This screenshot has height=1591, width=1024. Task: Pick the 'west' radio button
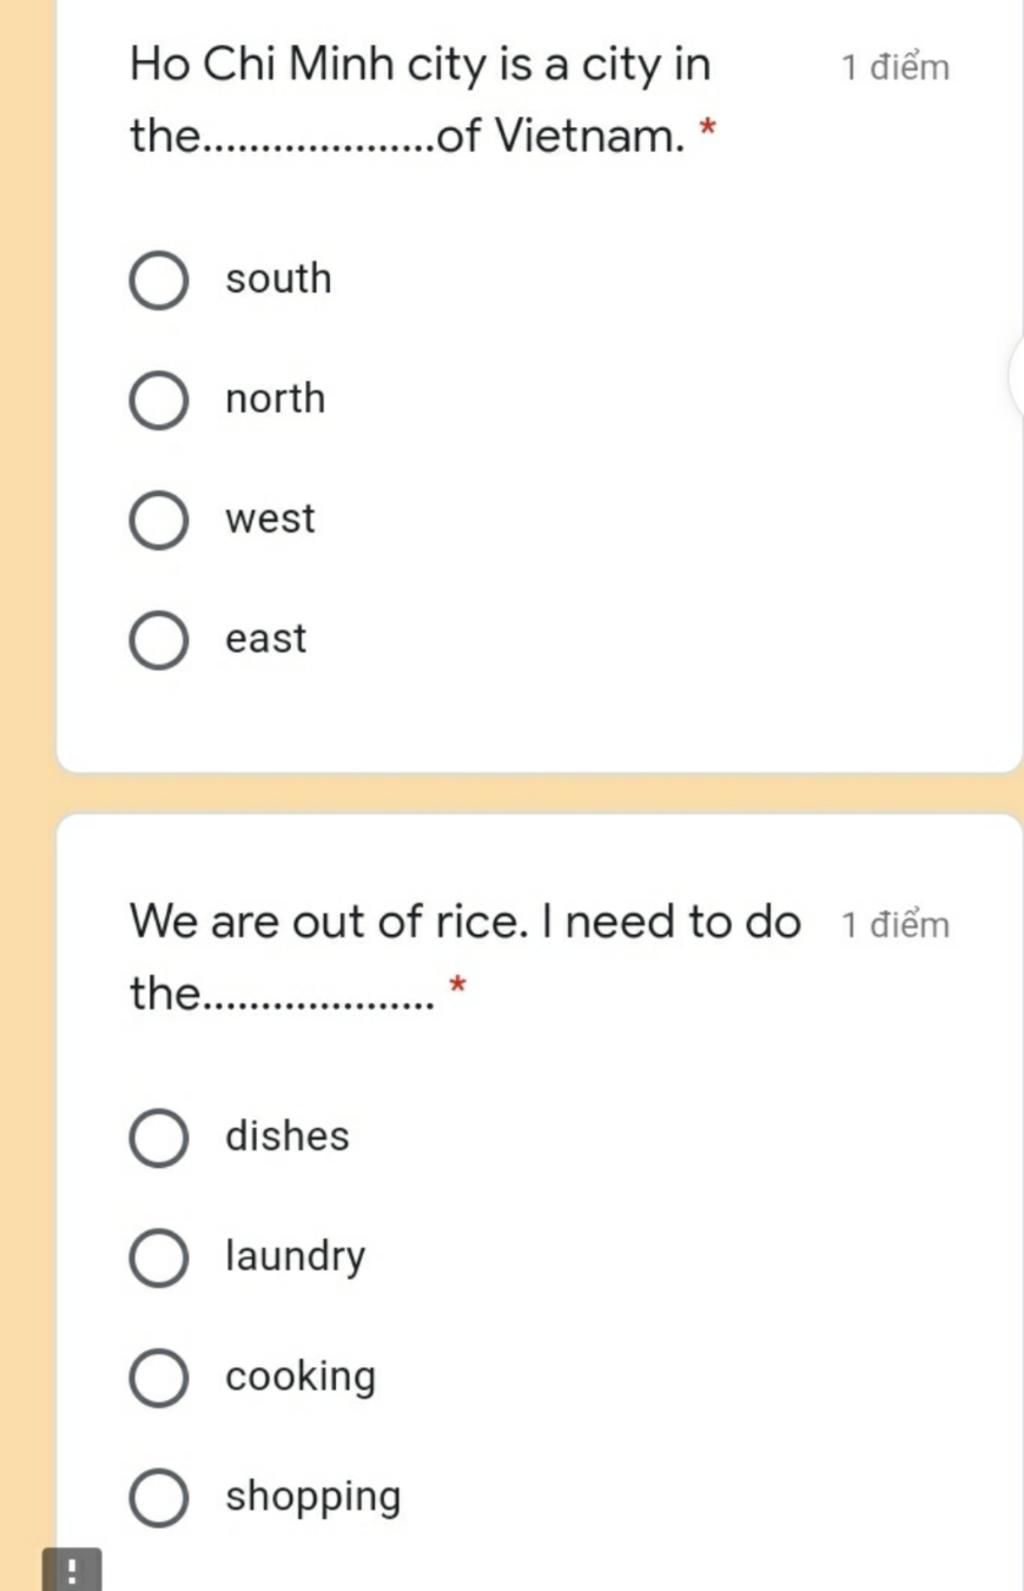(158, 521)
